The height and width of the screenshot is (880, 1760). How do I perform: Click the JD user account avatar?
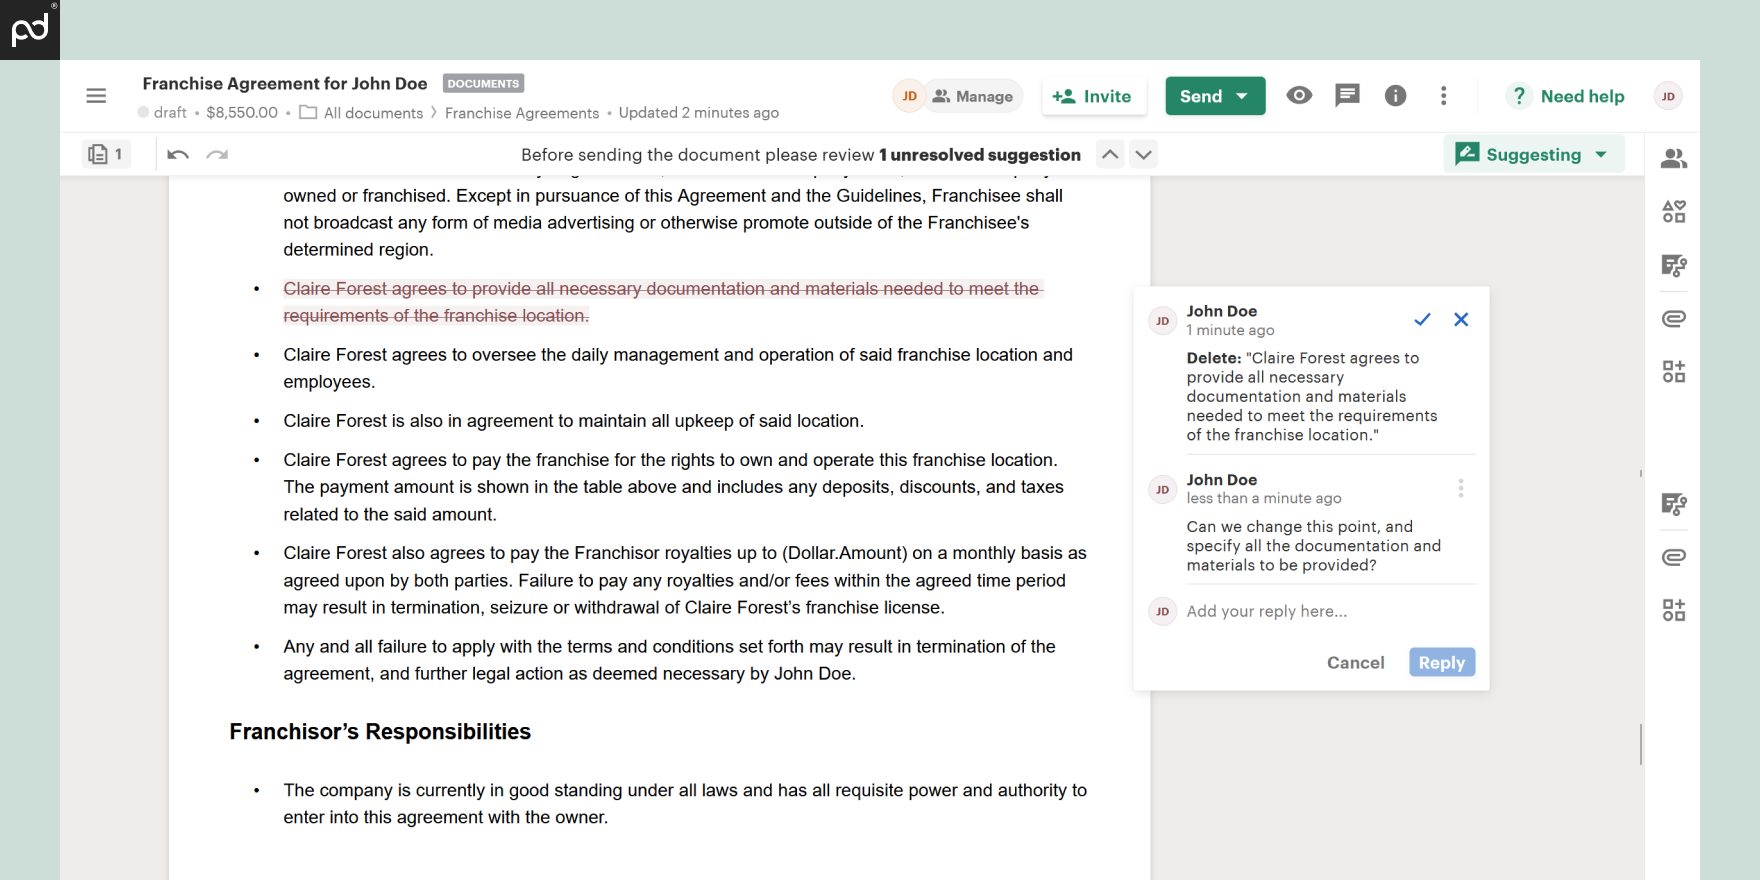(1667, 96)
